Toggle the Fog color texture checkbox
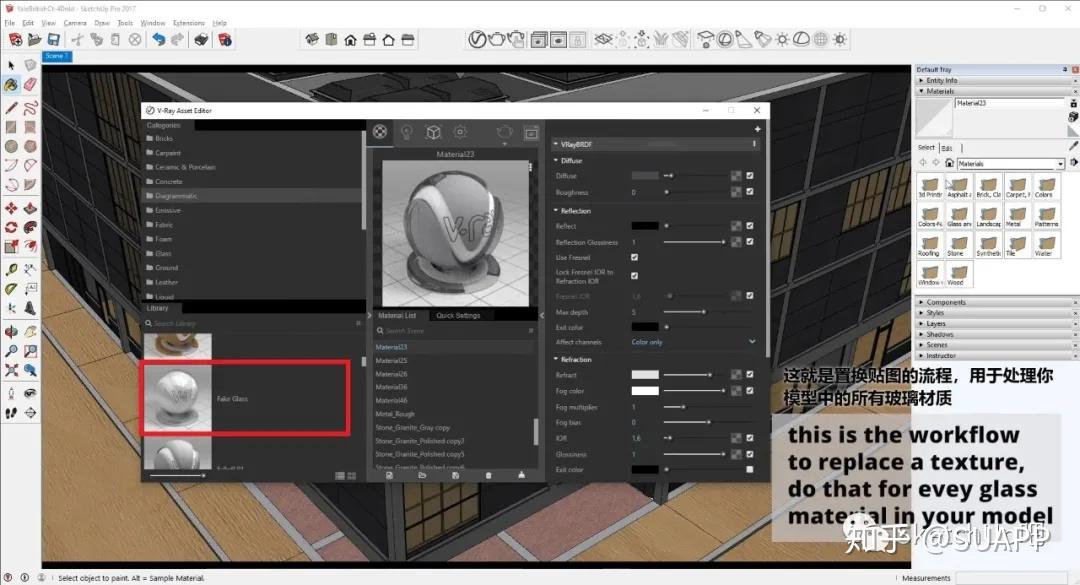The width and height of the screenshot is (1080, 585). (x=749, y=391)
